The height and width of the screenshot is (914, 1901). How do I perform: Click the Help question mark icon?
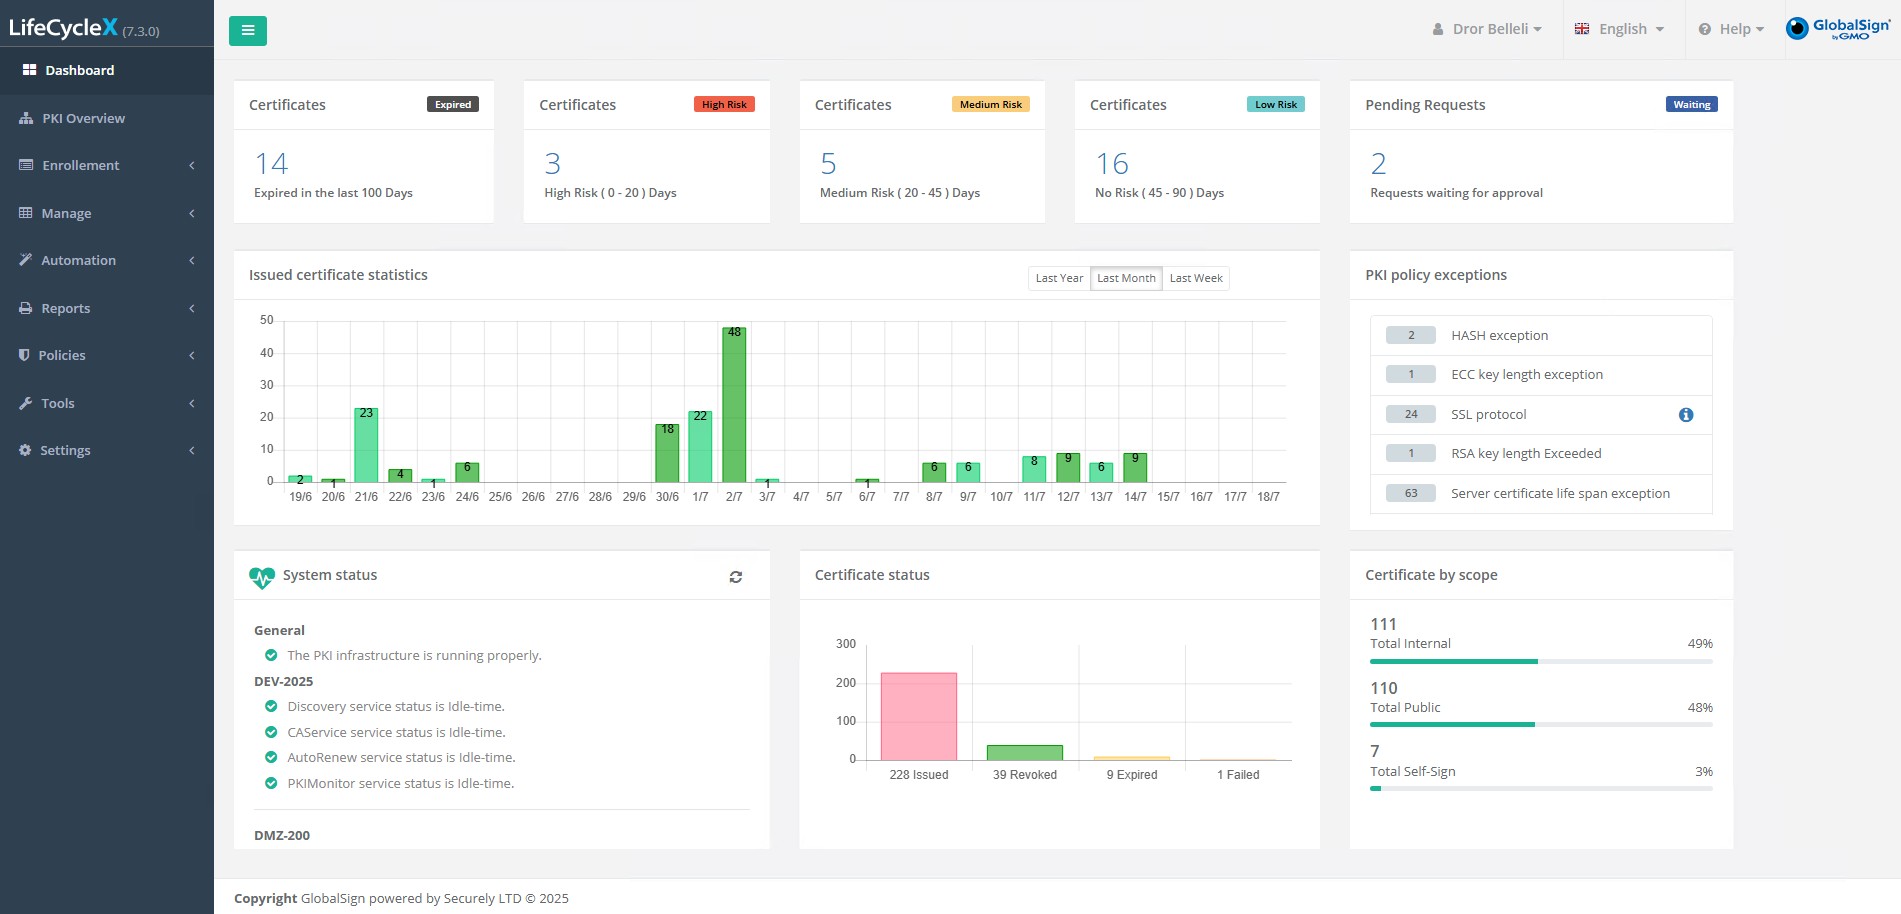click(x=1705, y=29)
